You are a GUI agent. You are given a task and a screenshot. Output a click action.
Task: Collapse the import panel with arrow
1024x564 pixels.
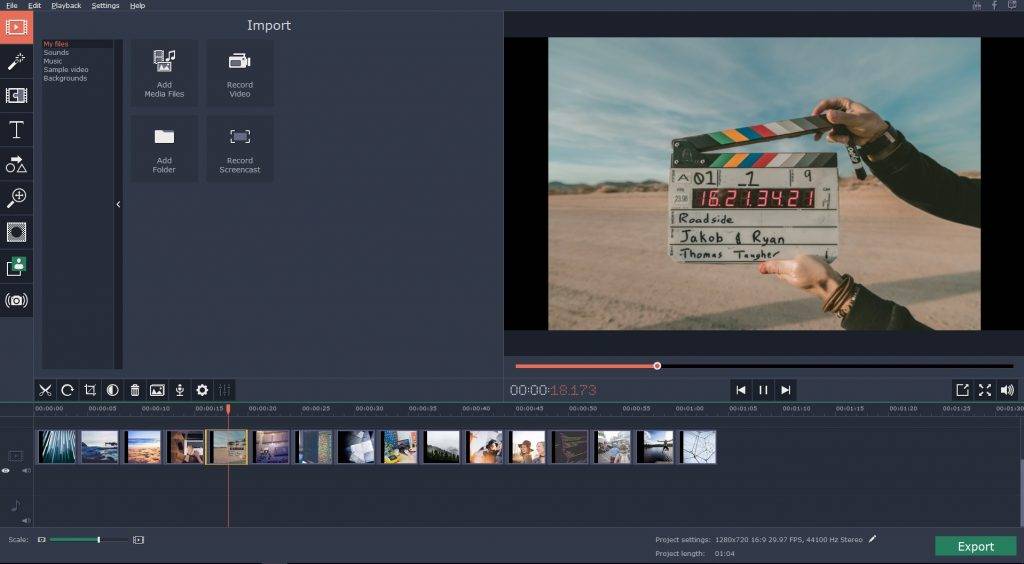click(118, 204)
